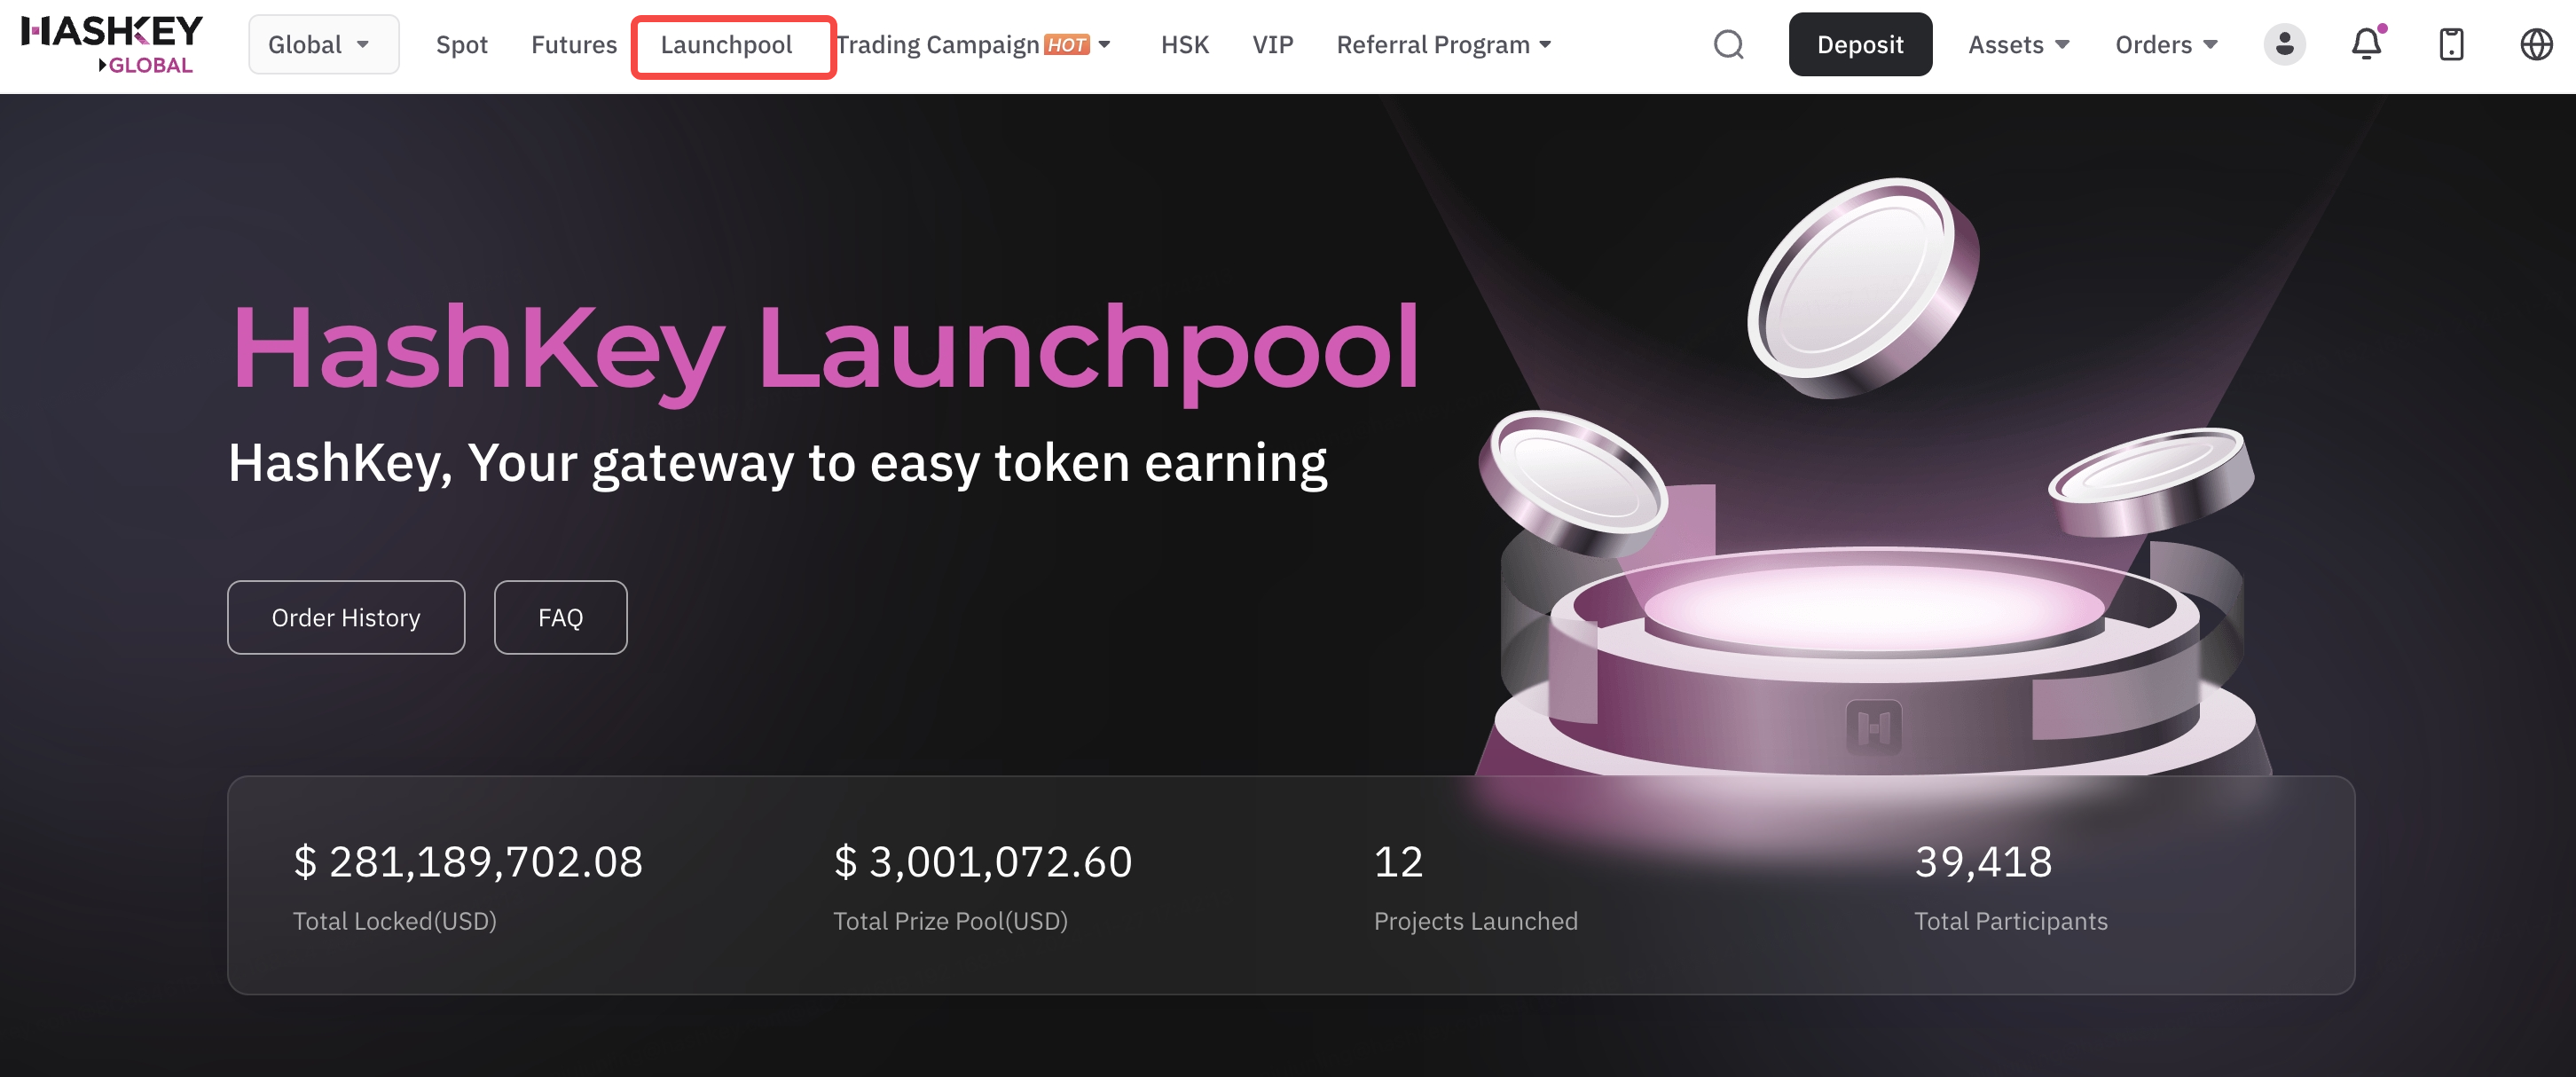
Task: Click the Deposit button
Action: coord(1860,45)
